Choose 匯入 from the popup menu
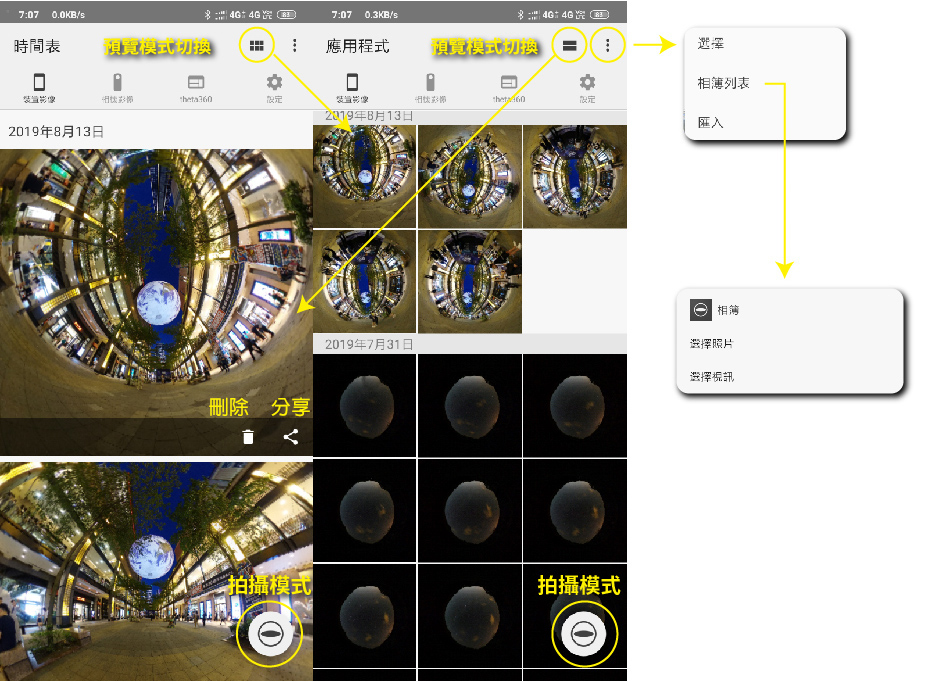This screenshot has height=682, width=950. [x=711, y=122]
